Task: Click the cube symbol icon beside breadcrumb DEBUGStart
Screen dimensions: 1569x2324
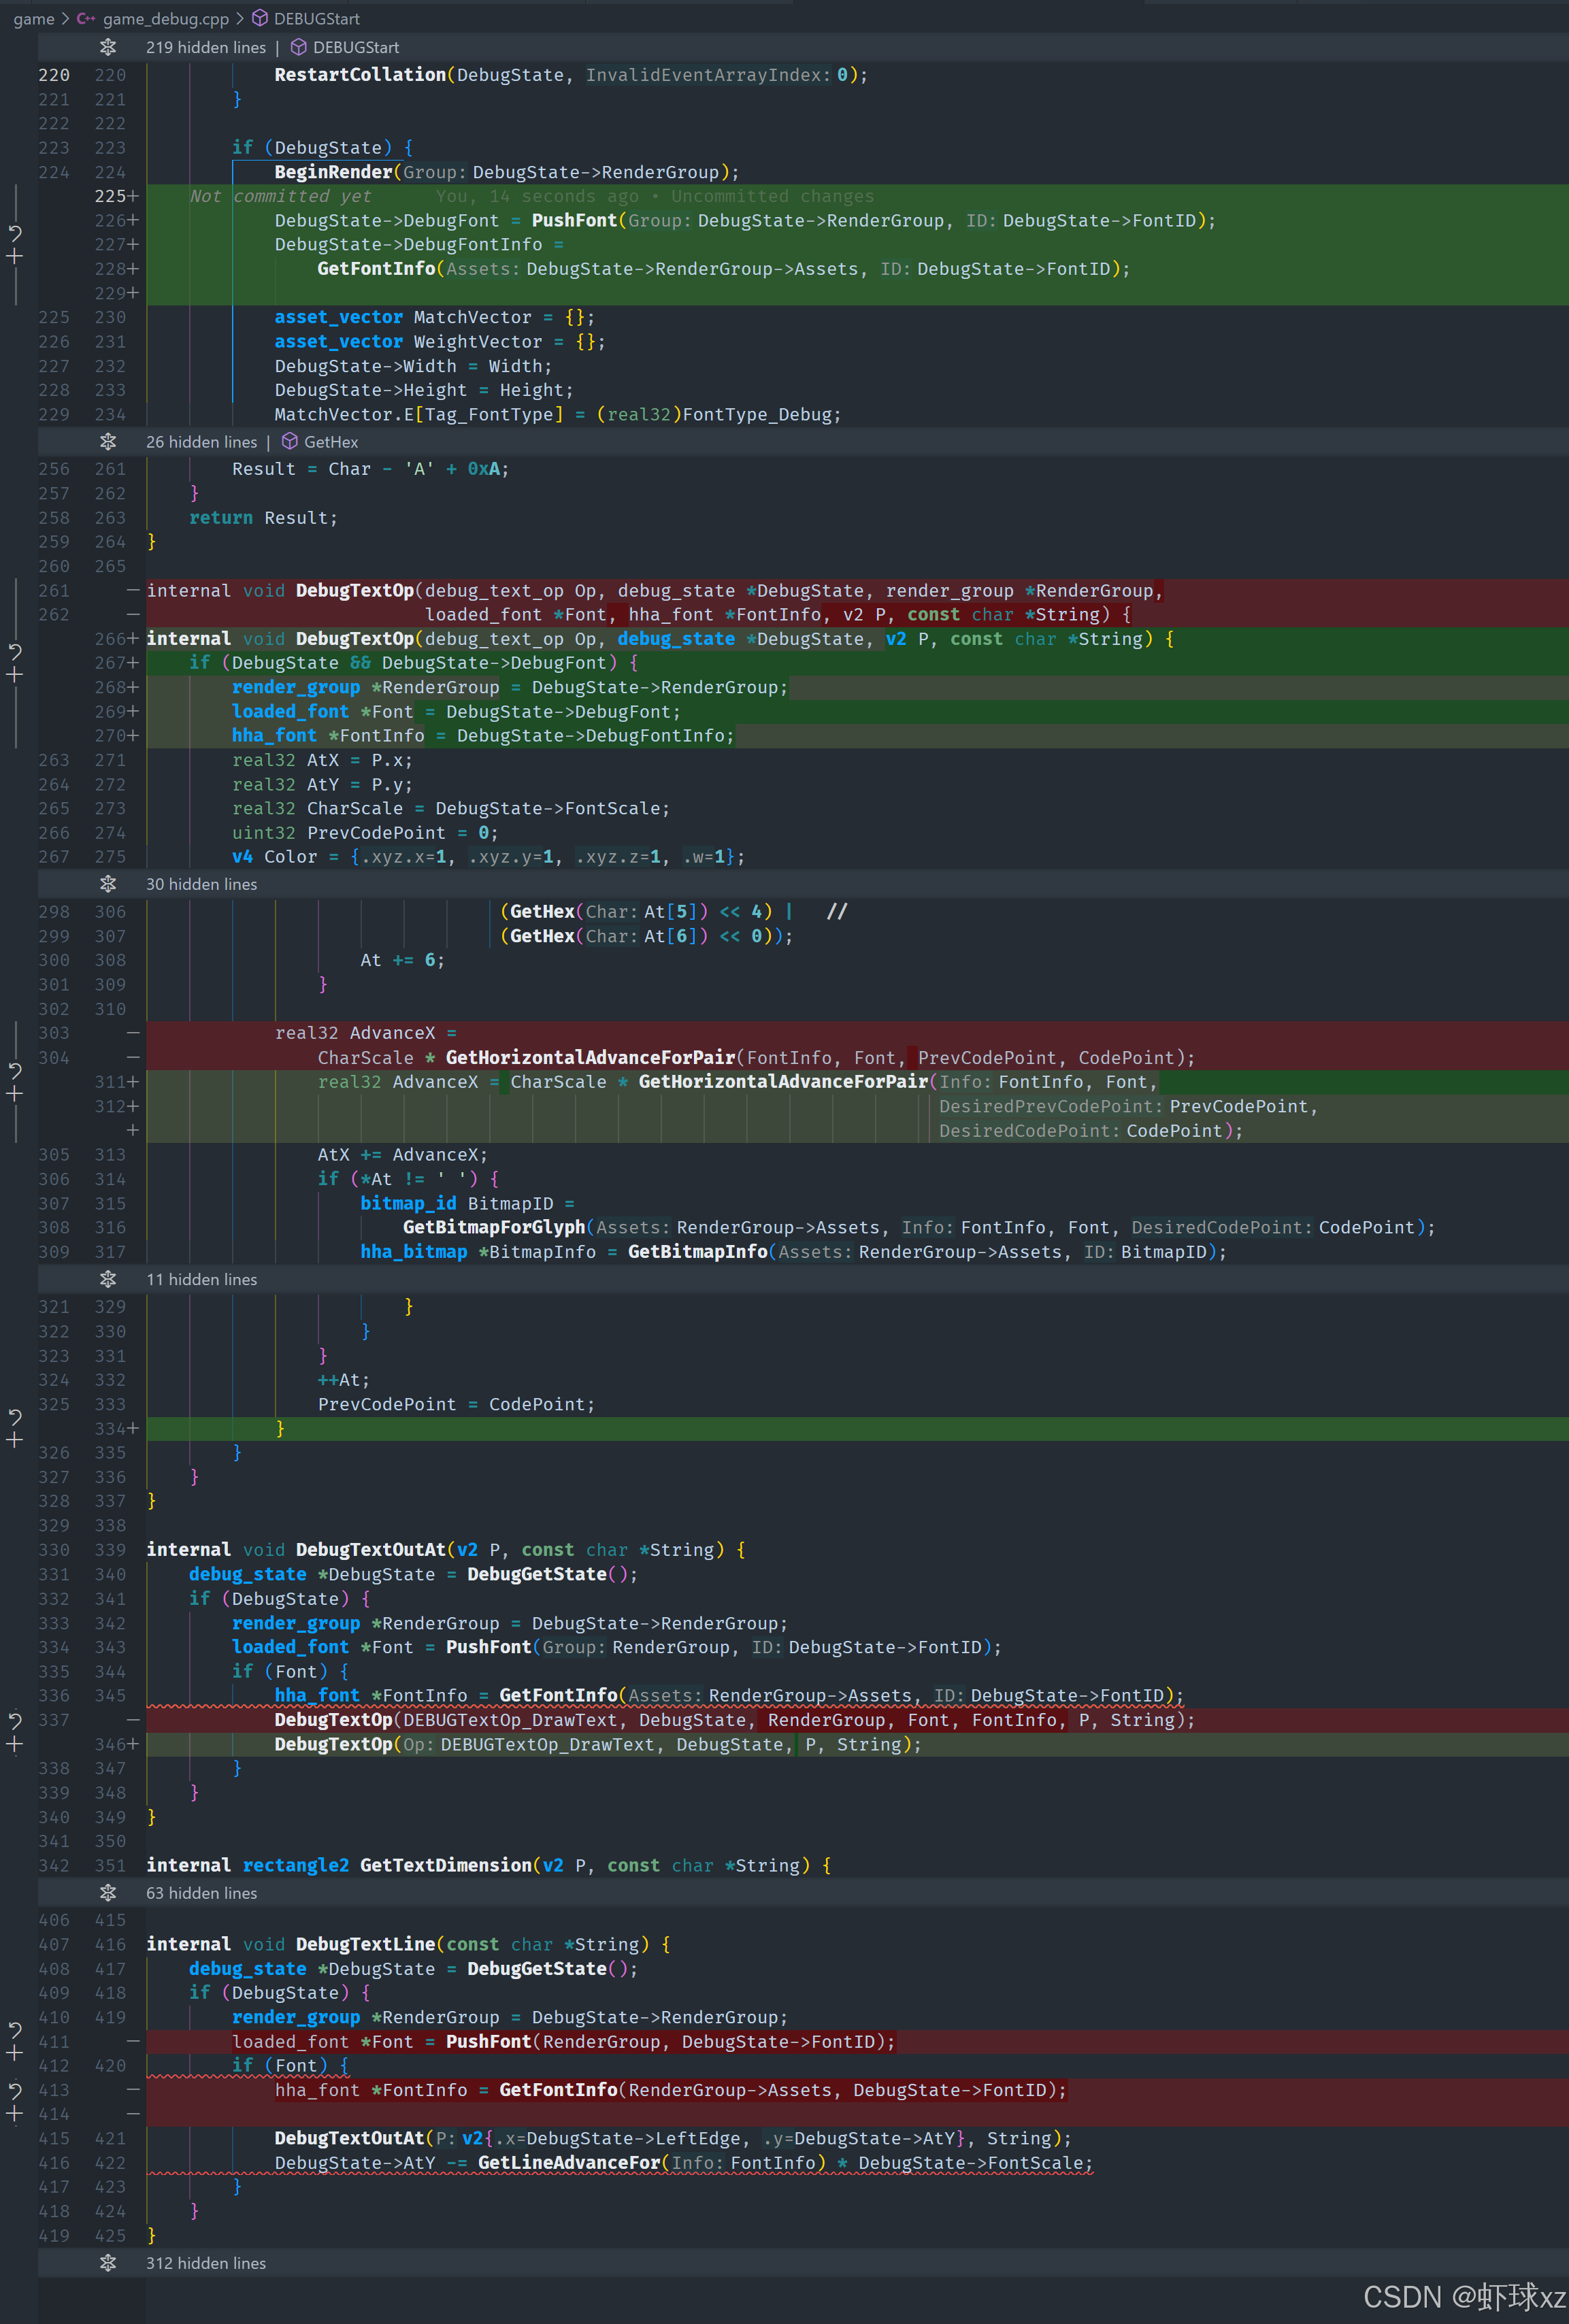Action: click(260, 18)
